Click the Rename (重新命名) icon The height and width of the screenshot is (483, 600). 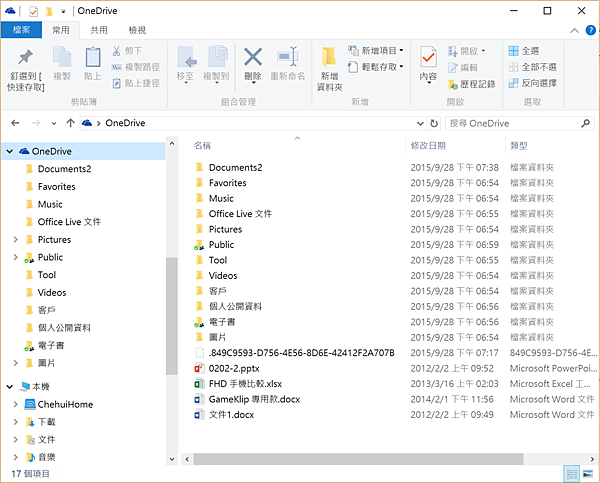[288, 57]
